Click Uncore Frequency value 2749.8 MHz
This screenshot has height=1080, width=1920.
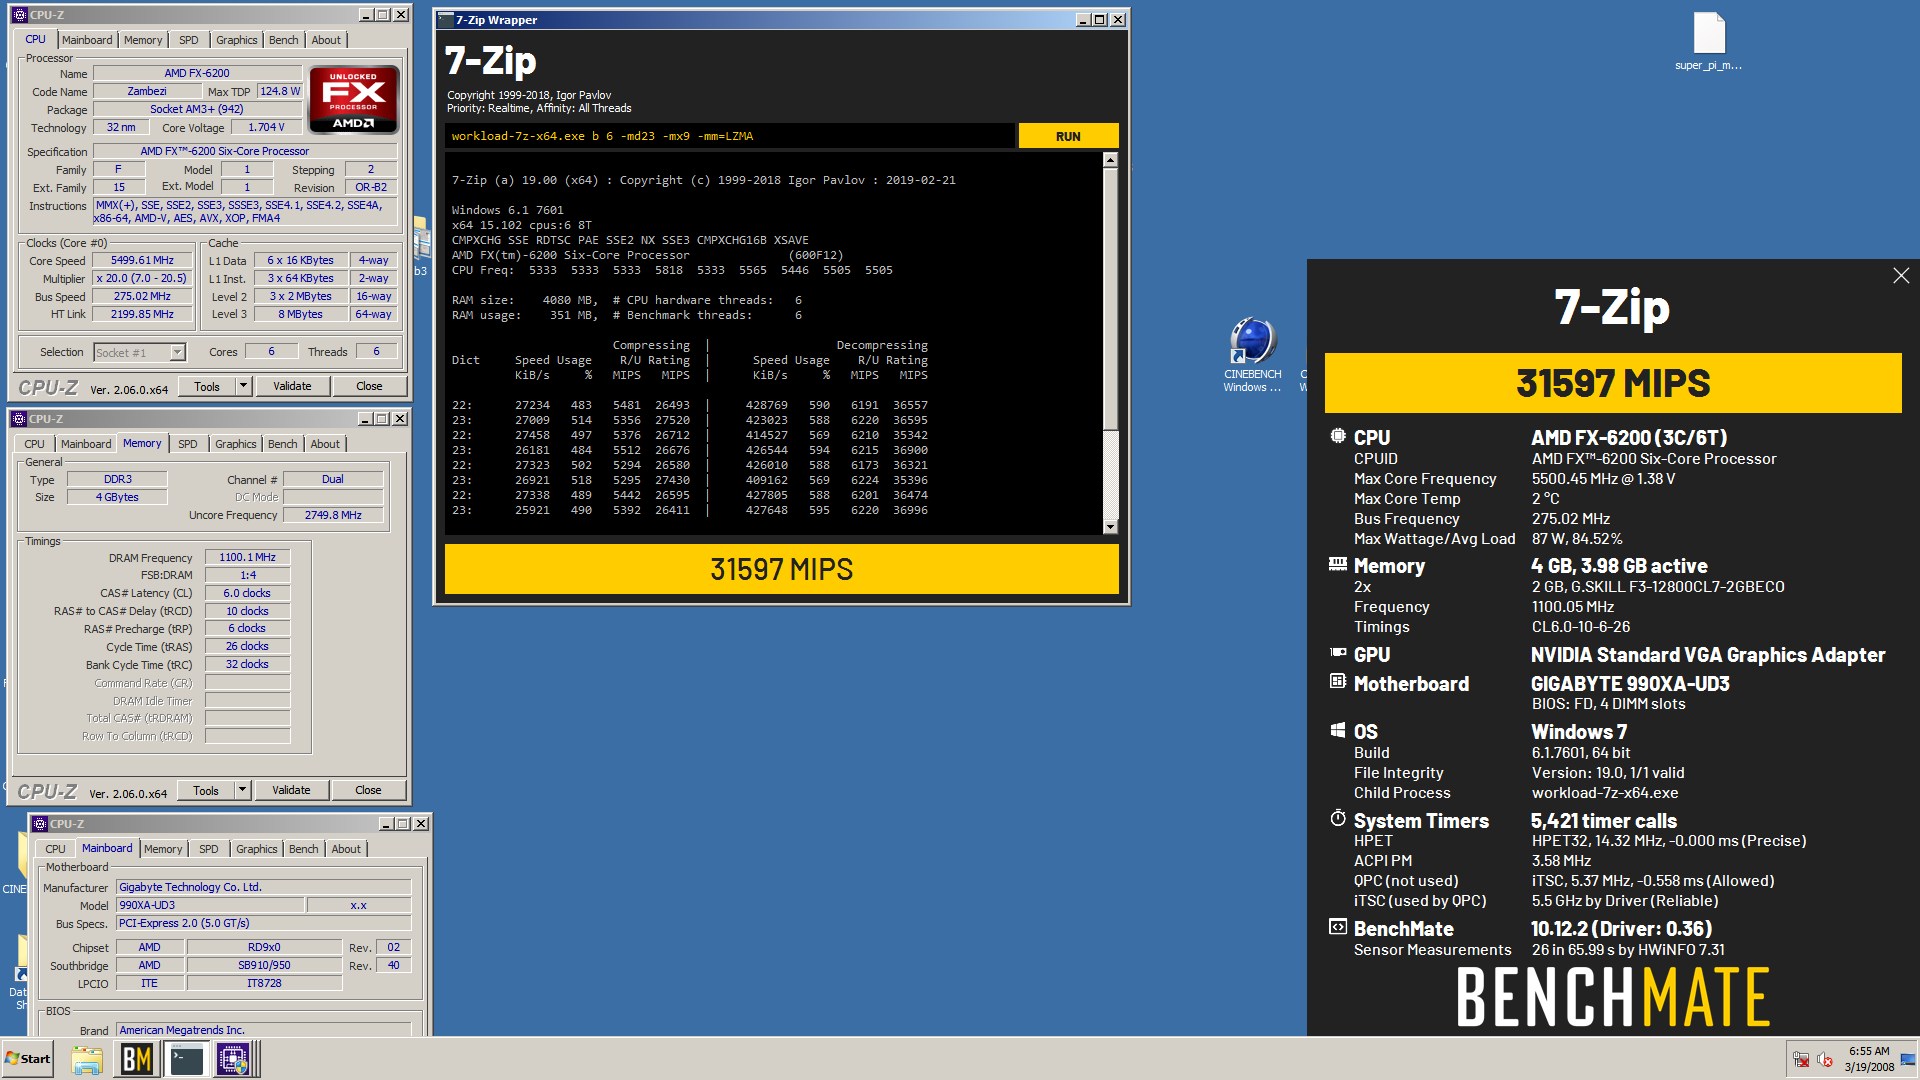pyautogui.click(x=333, y=515)
